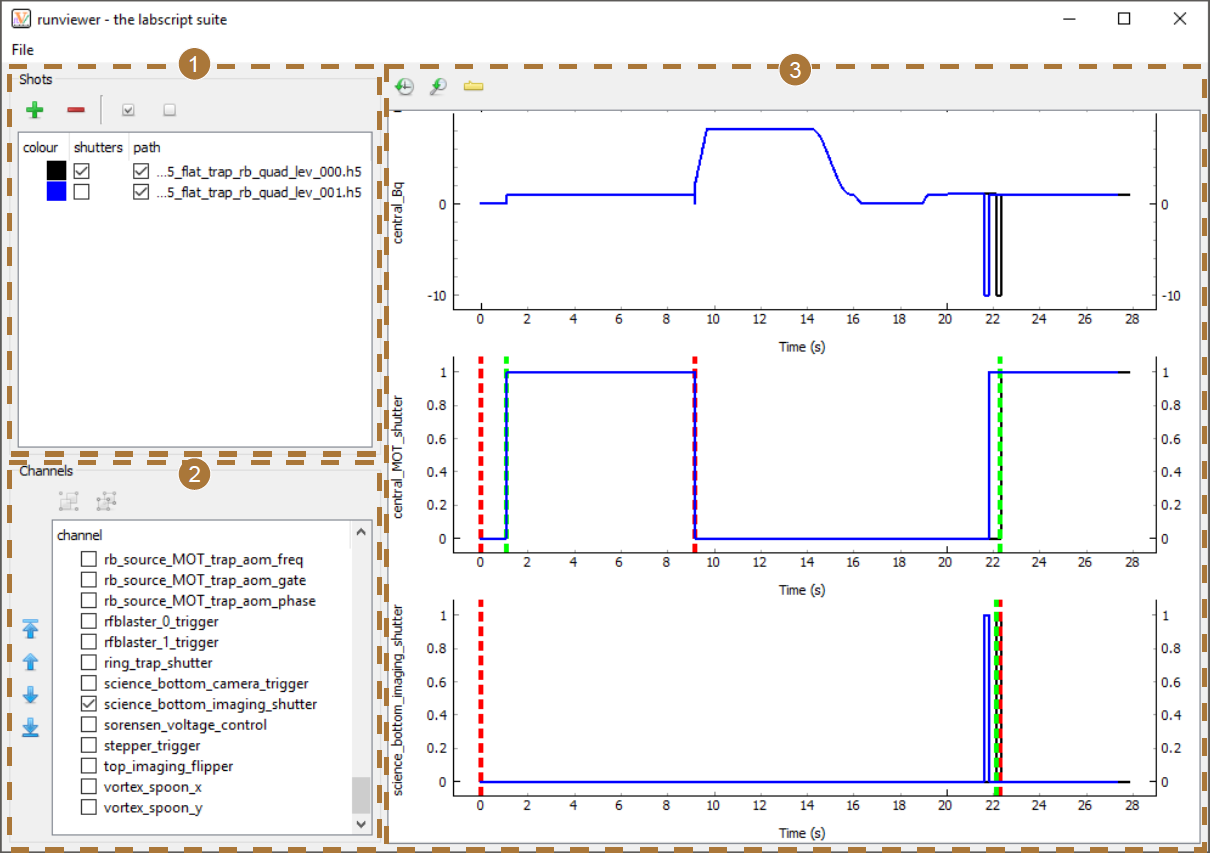Select shot file ...5_flat_trap_rb_quad_lev_000.h5
This screenshot has width=1211, height=854.
(259, 171)
